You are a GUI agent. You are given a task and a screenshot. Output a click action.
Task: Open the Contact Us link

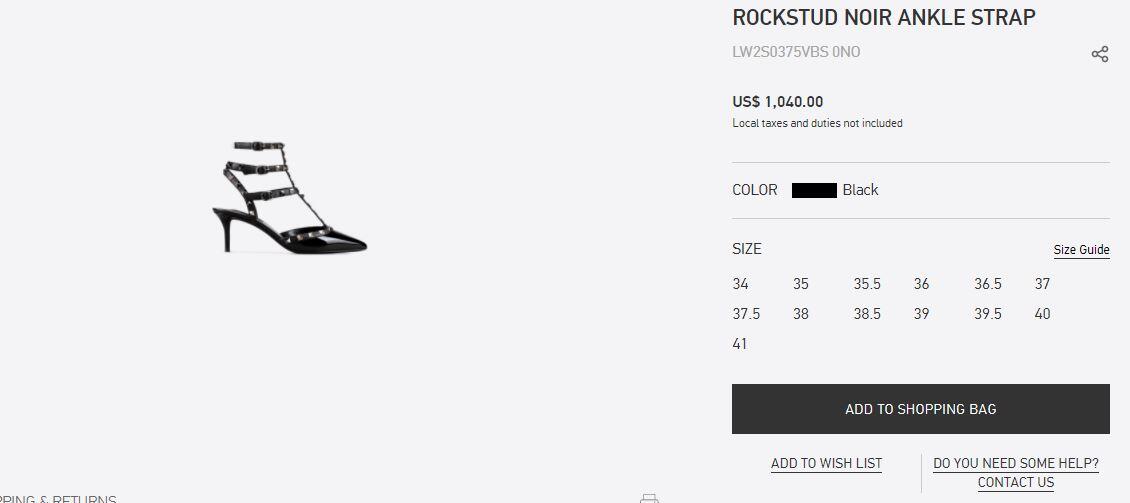click(1015, 482)
